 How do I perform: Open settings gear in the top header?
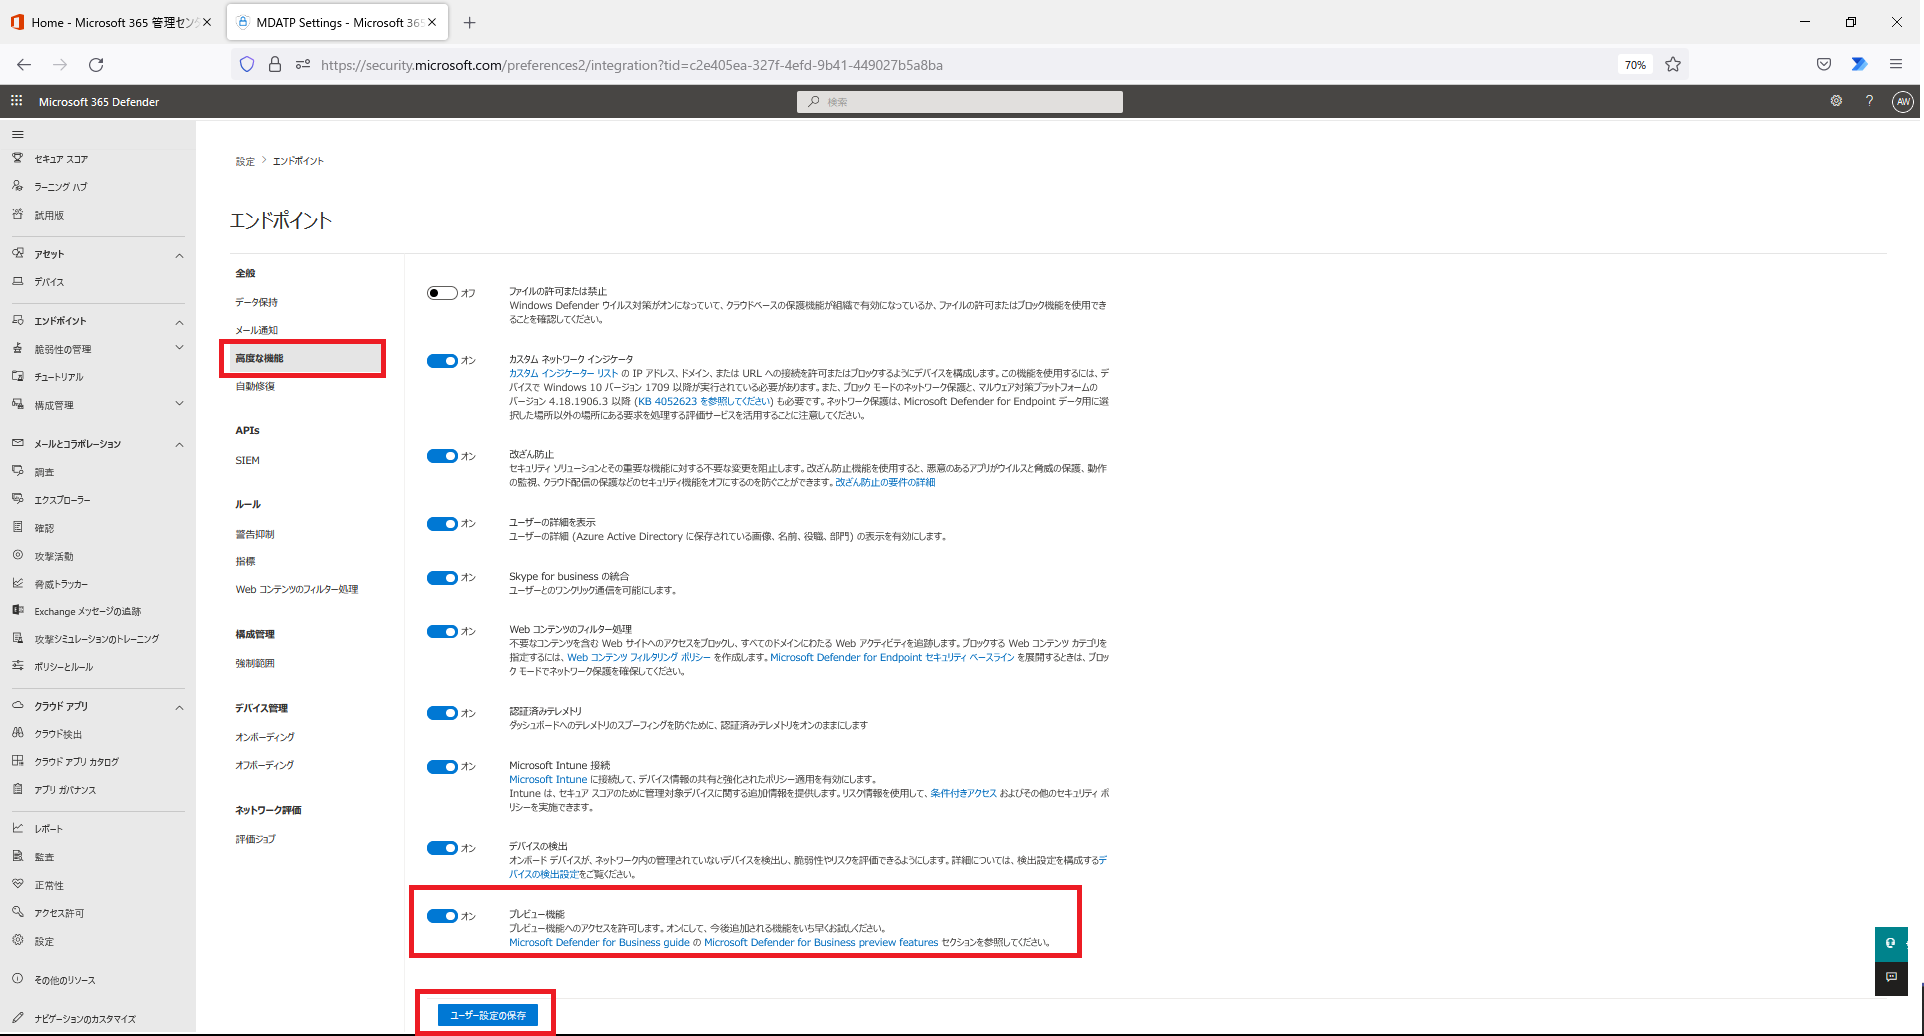click(x=1836, y=101)
